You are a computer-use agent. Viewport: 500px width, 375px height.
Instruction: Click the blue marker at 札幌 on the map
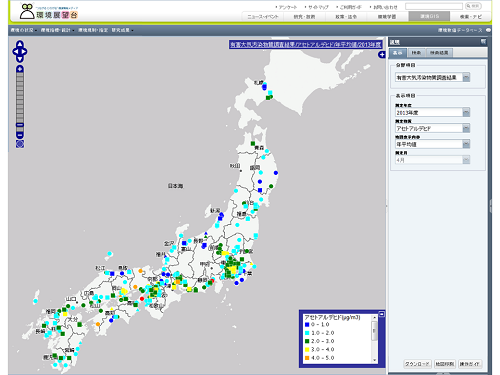click(x=264, y=87)
